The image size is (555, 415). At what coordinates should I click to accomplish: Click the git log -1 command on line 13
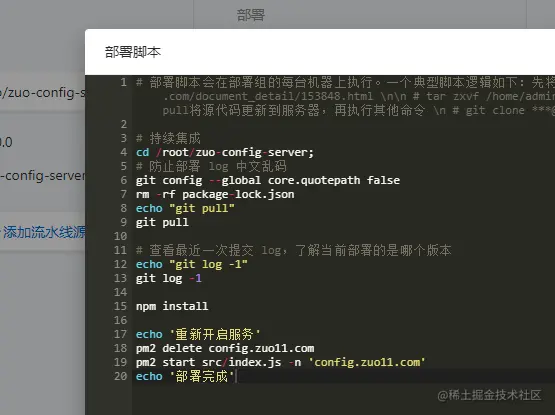[169, 278]
